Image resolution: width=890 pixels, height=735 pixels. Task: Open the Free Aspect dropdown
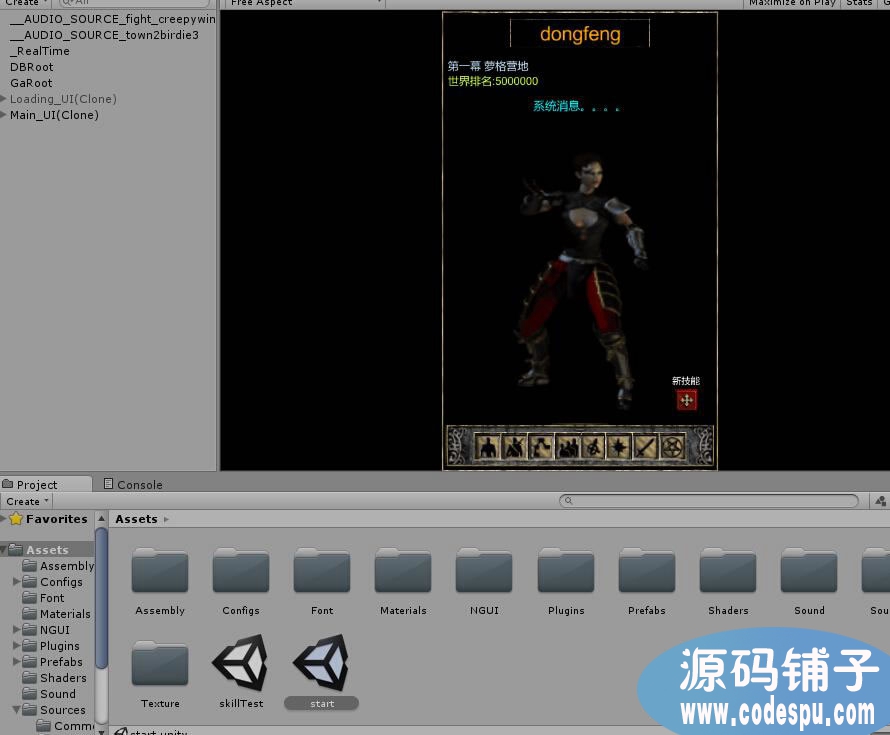pos(305,3)
